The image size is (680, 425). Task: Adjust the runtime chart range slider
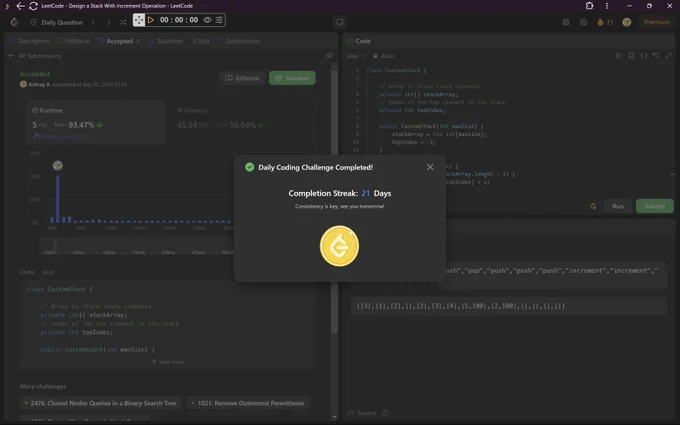[55, 246]
